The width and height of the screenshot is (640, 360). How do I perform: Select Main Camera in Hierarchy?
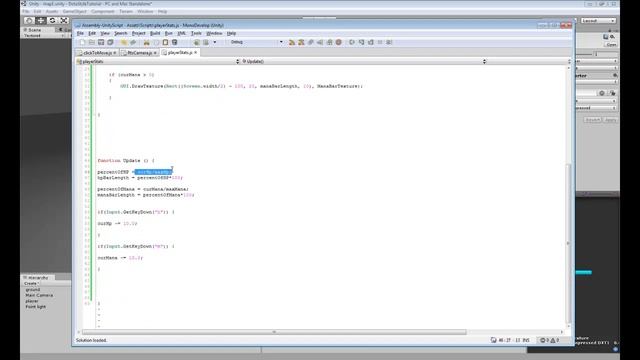39,295
